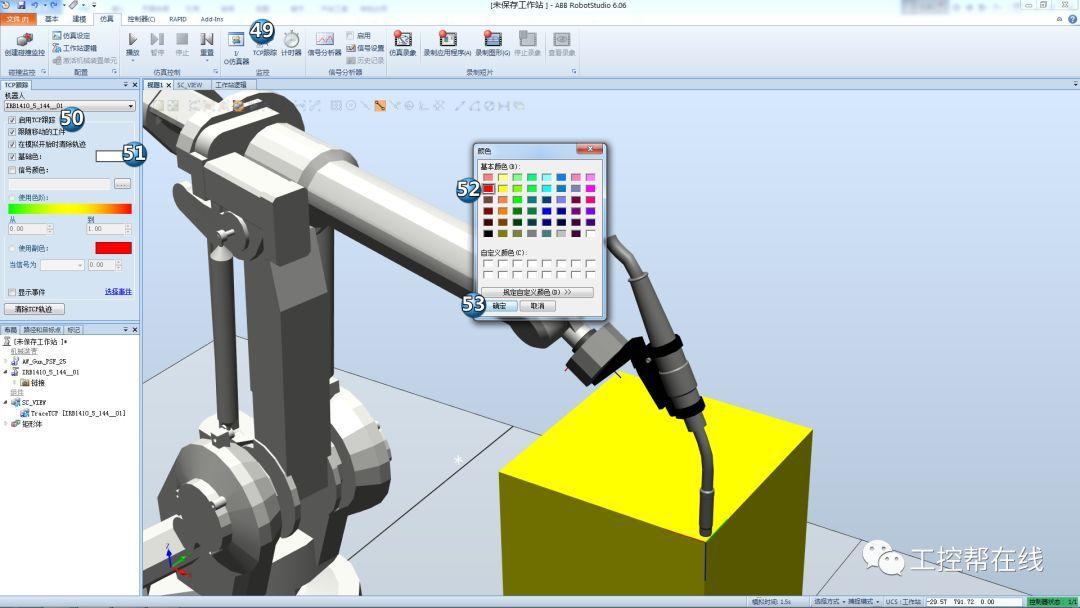Open the 信号分析器 signal analyzer icon
The height and width of the screenshot is (608, 1080).
324,40
